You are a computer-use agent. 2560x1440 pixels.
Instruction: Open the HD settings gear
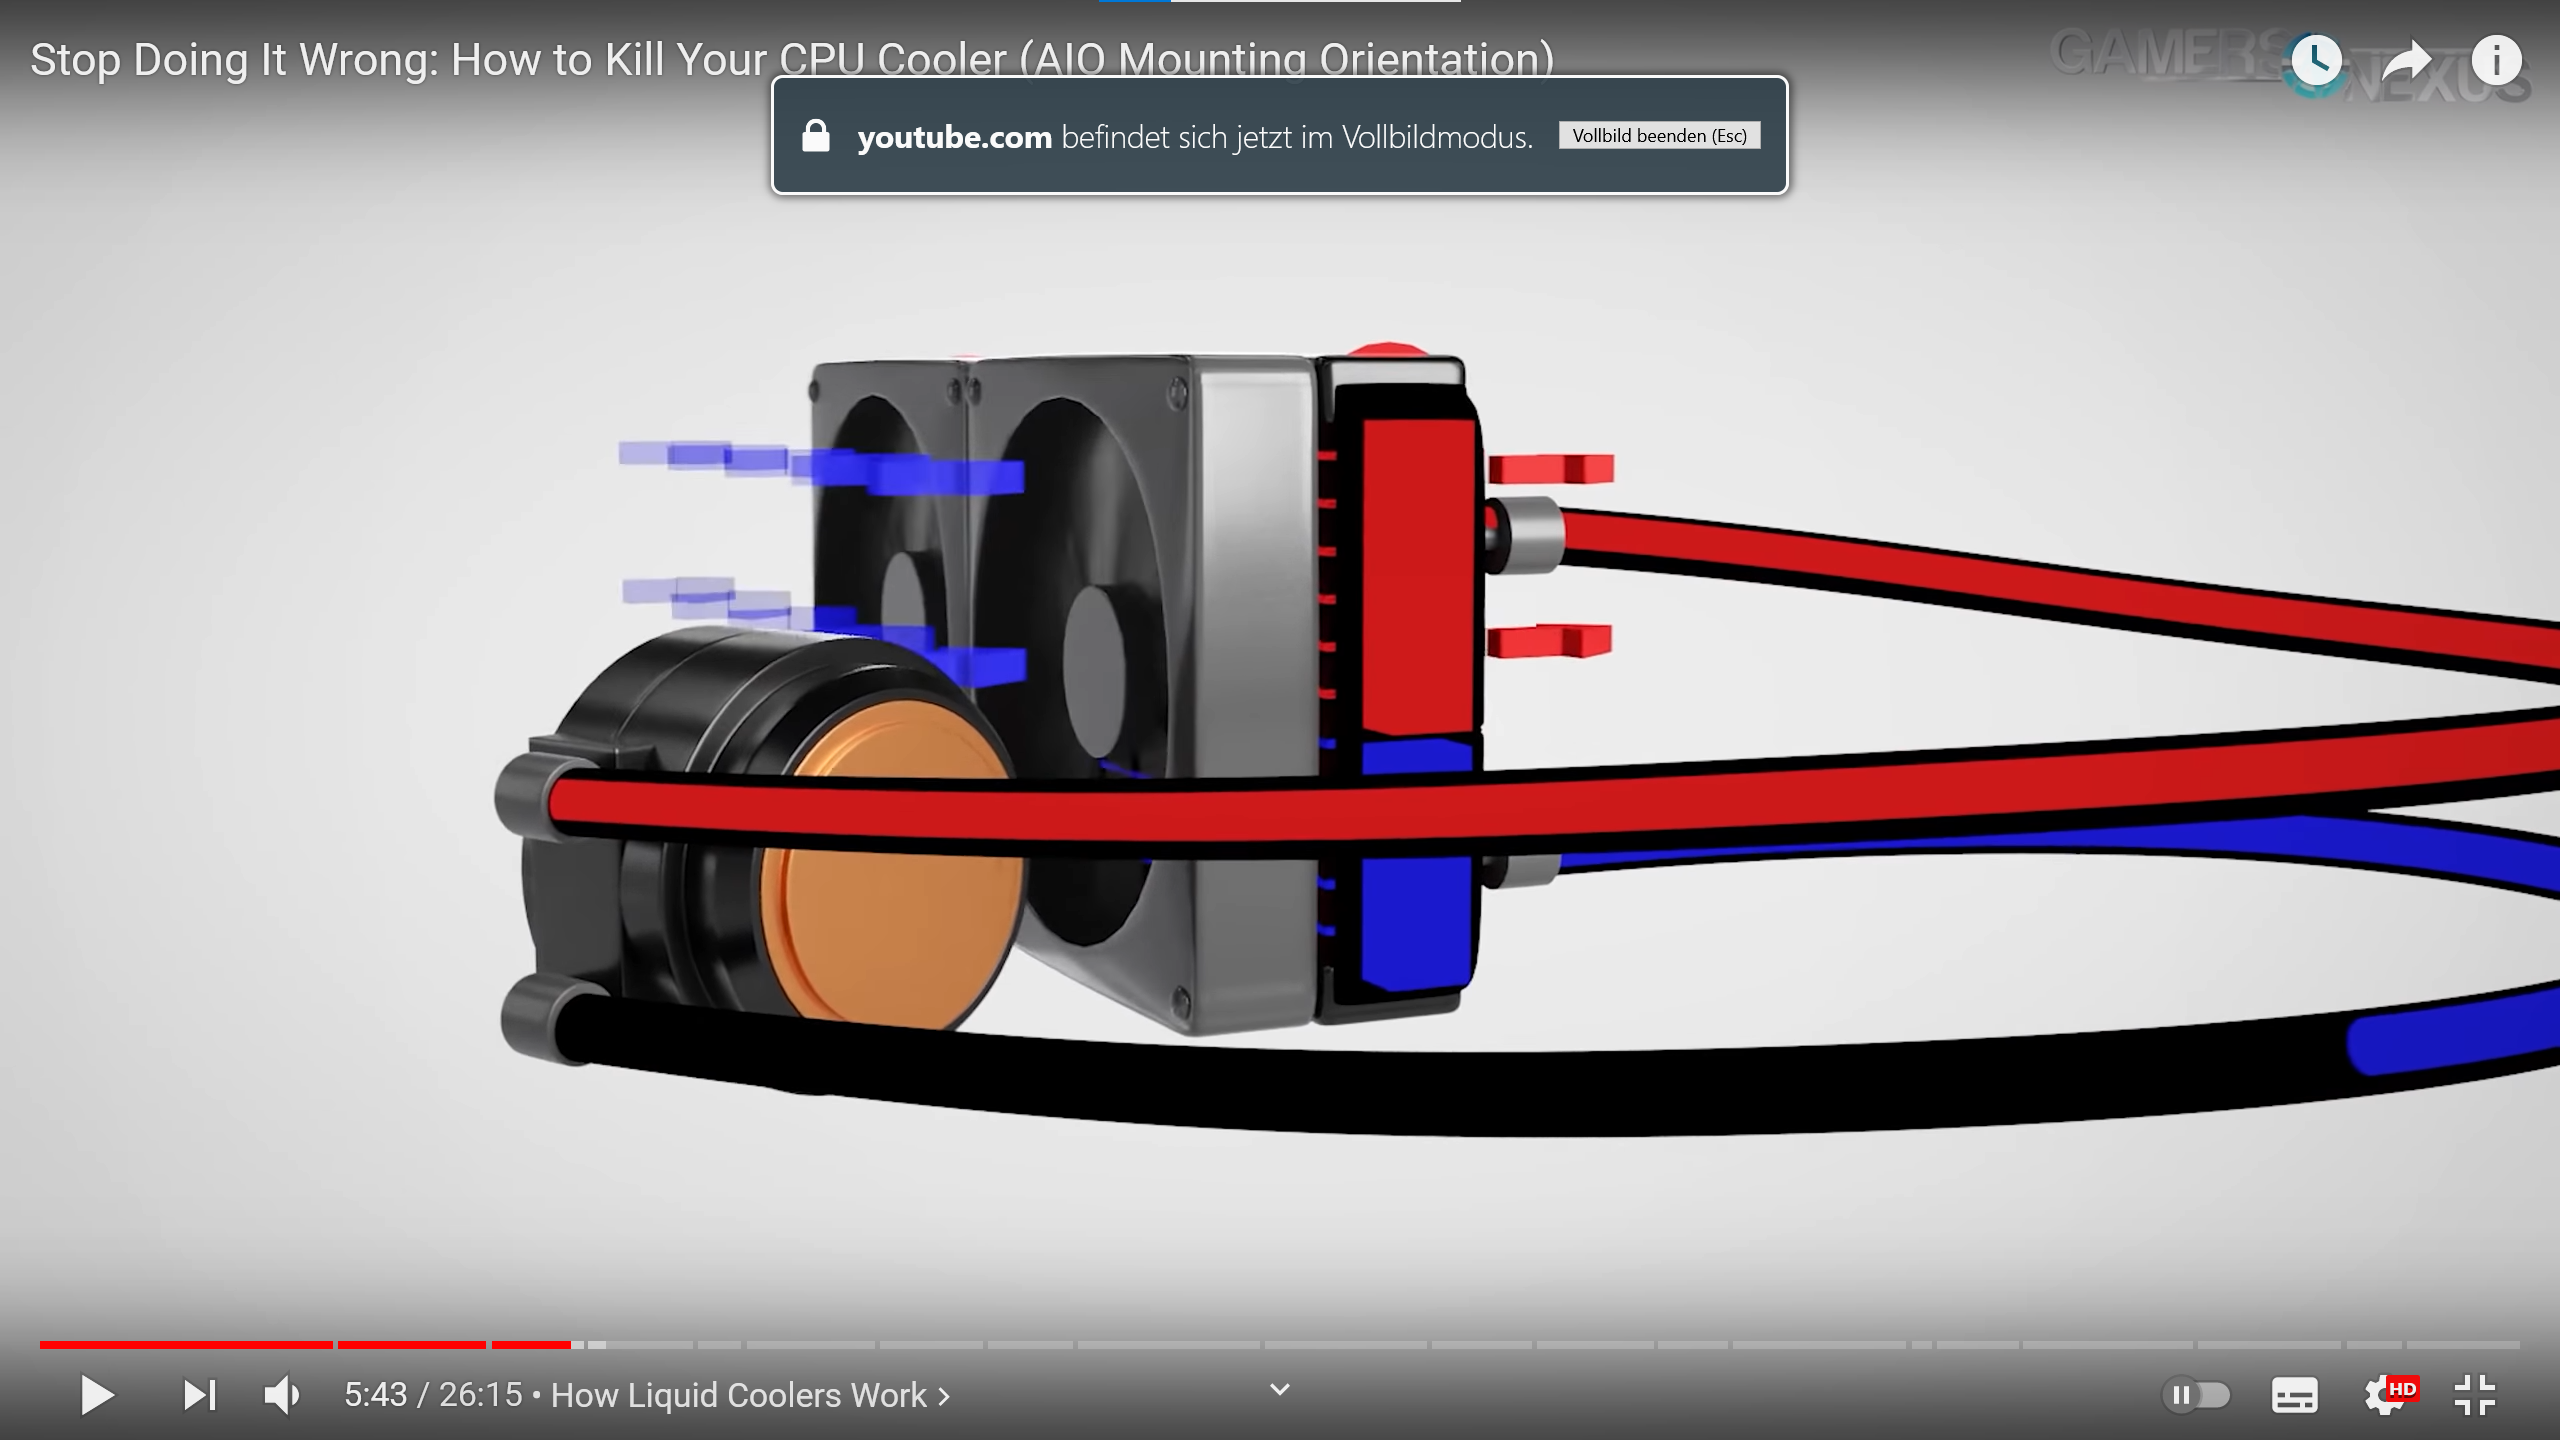tap(2387, 1395)
